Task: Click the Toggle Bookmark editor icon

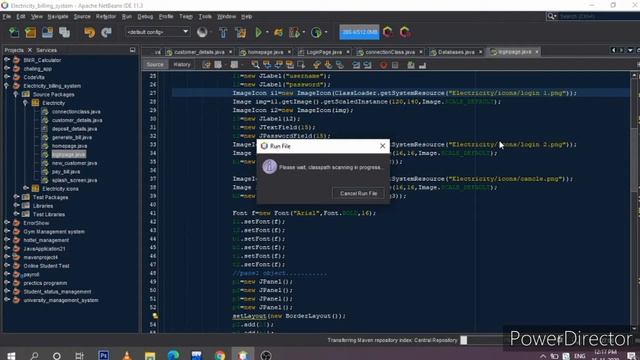Action: tap(339, 64)
